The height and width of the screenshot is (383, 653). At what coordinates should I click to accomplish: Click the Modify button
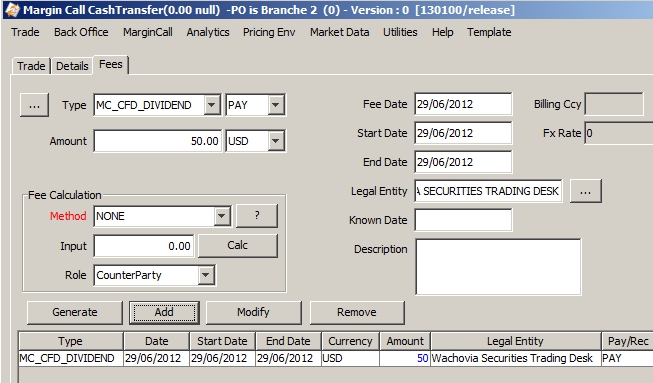[x=253, y=313]
